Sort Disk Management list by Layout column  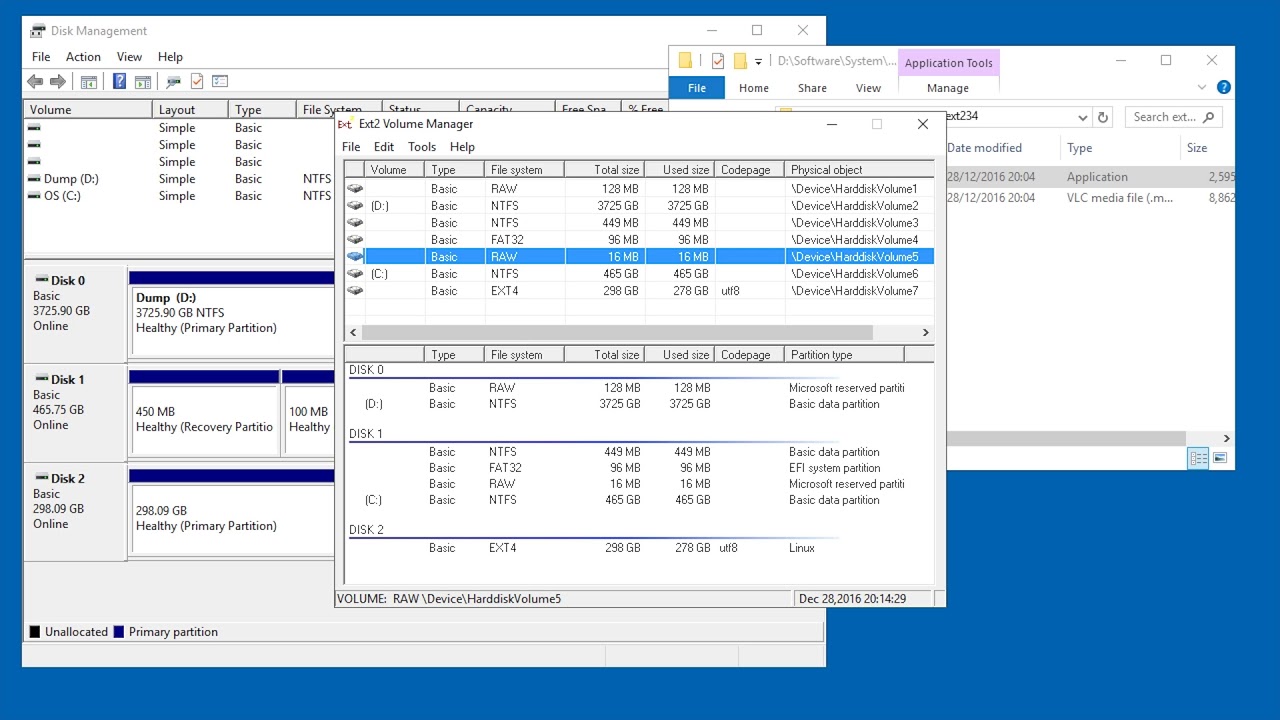tap(190, 110)
